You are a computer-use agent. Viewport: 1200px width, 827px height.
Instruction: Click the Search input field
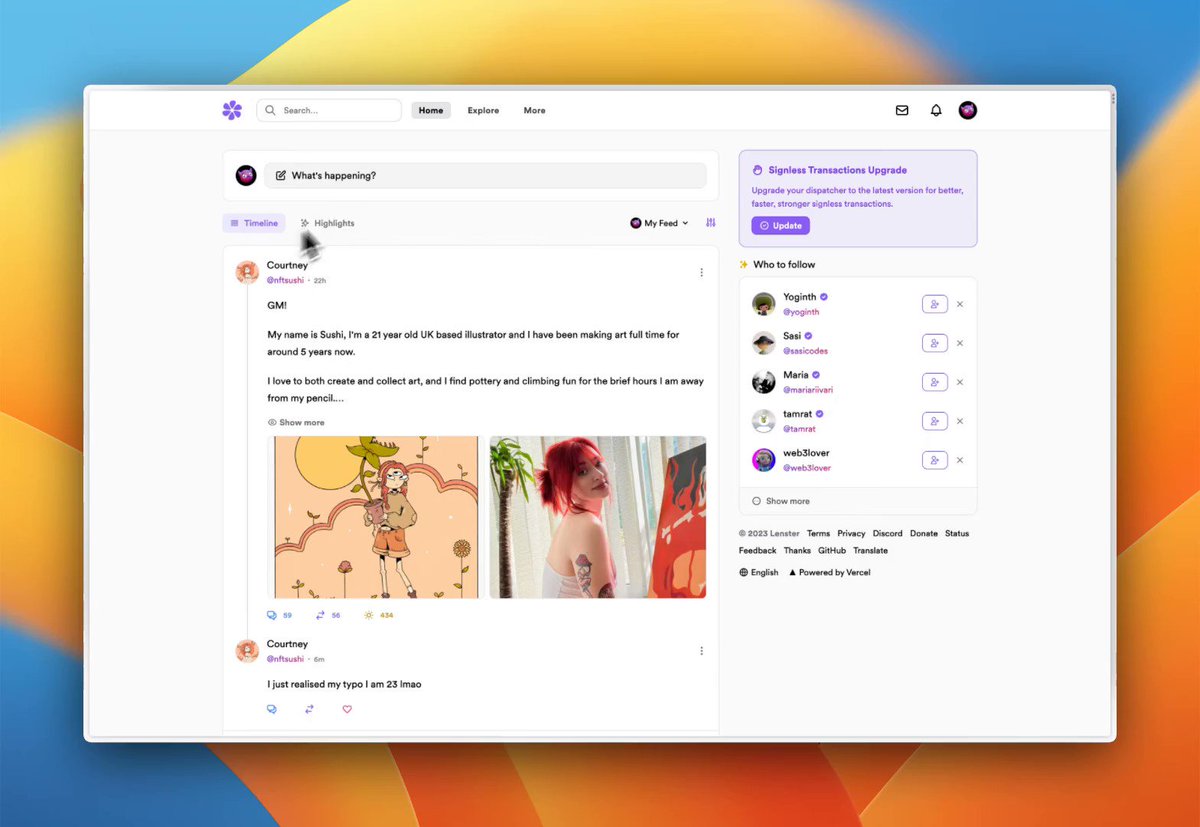[x=329, y=110]
